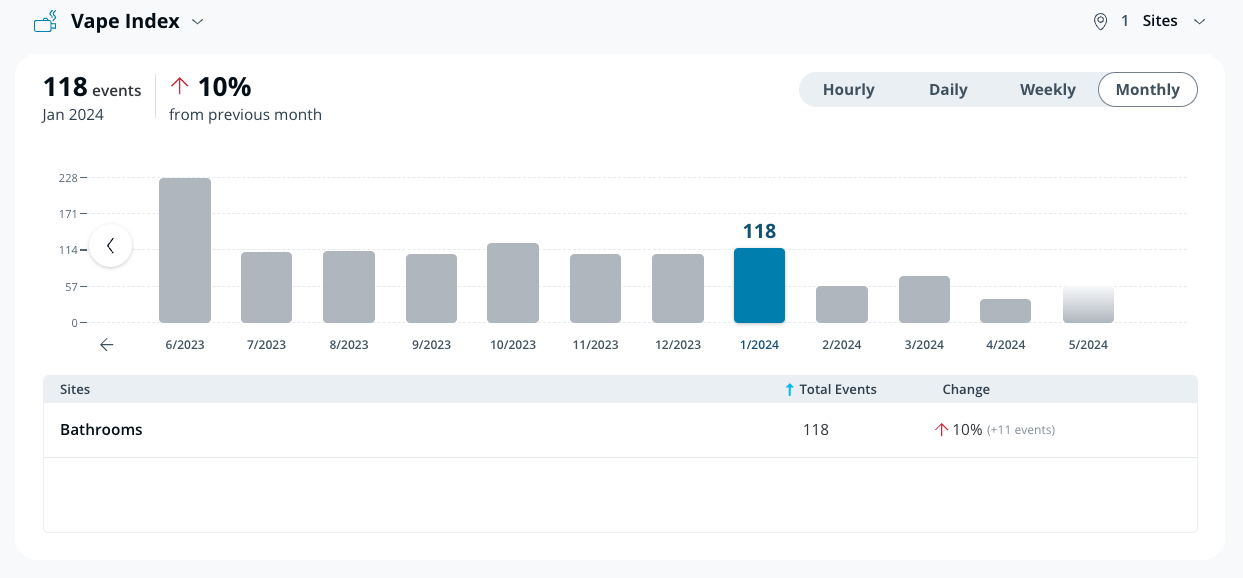Switch the view to Hourly
Image resolution: width=1243 pixels, height=578 pixels.
pyautogui.click(x=848, y=89)
